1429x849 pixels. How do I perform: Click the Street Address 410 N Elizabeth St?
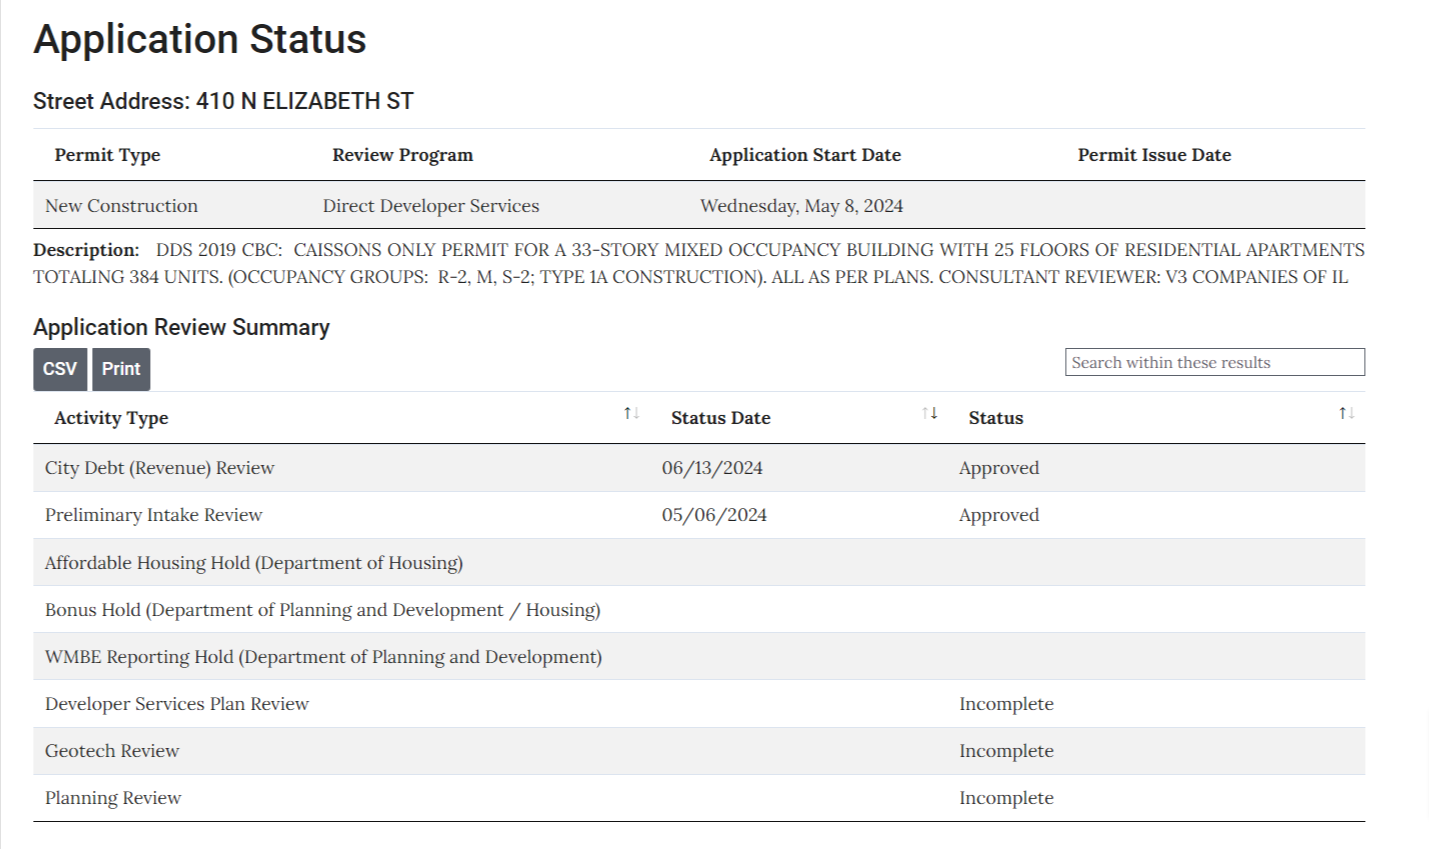pyautogui.click(x=223, y=101)
